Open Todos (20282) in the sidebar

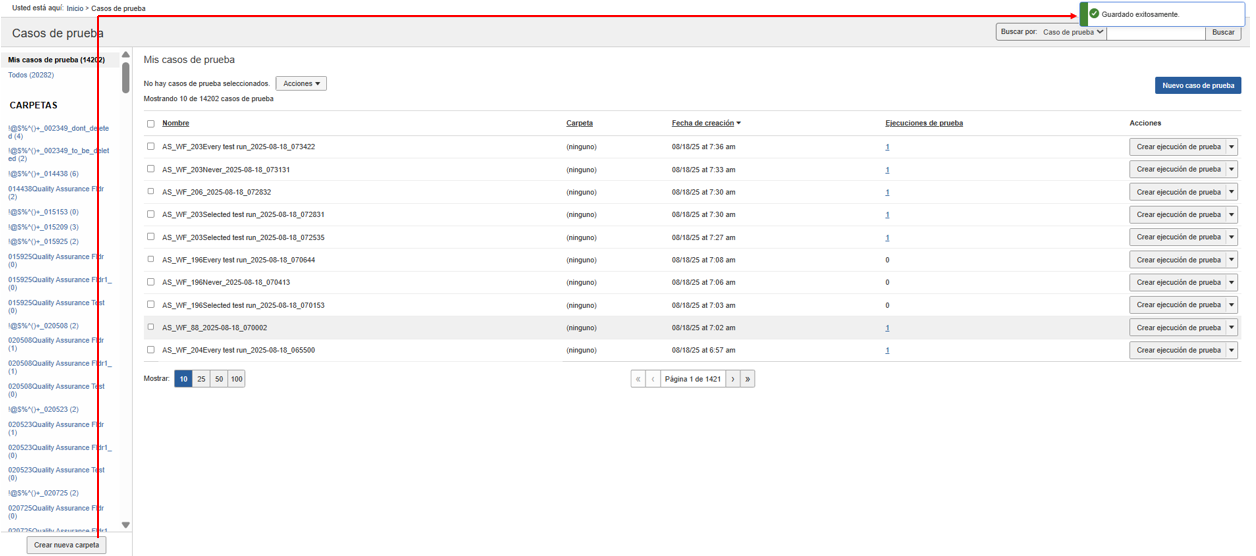tap(31, 75)
